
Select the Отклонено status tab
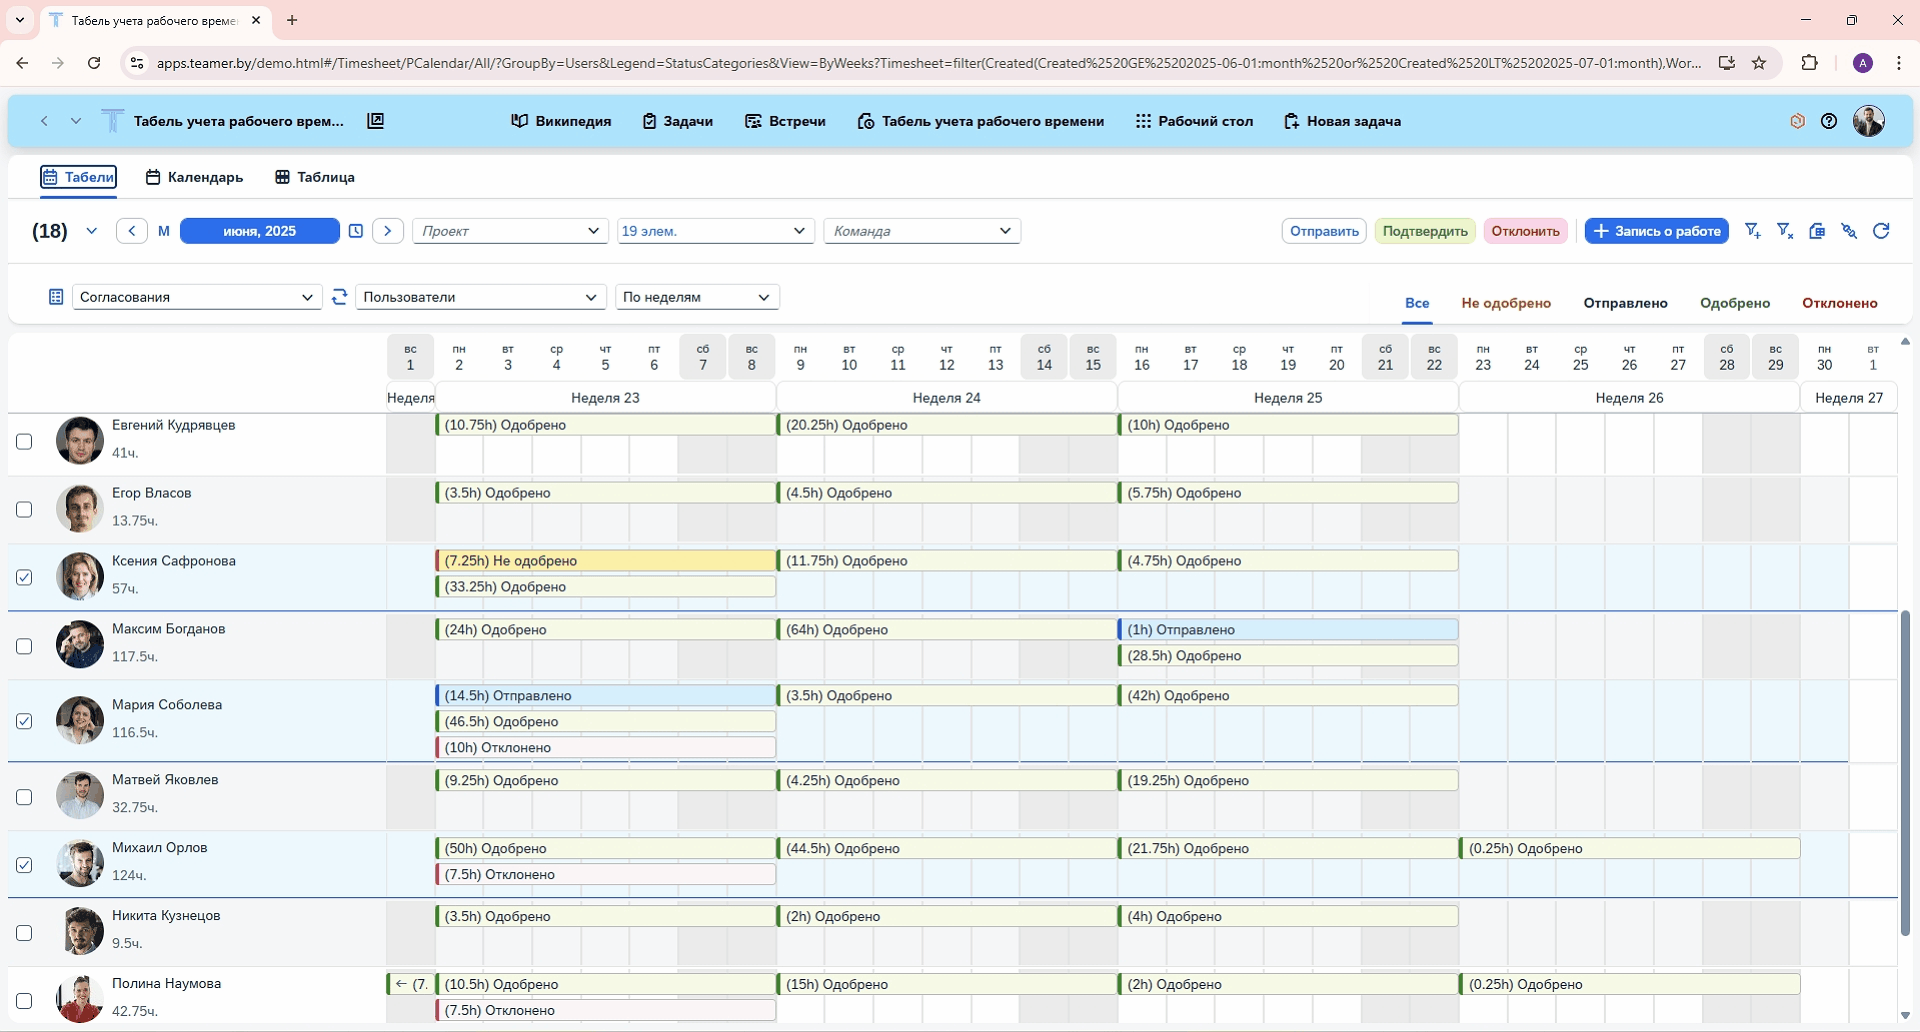pos(1839,303)
